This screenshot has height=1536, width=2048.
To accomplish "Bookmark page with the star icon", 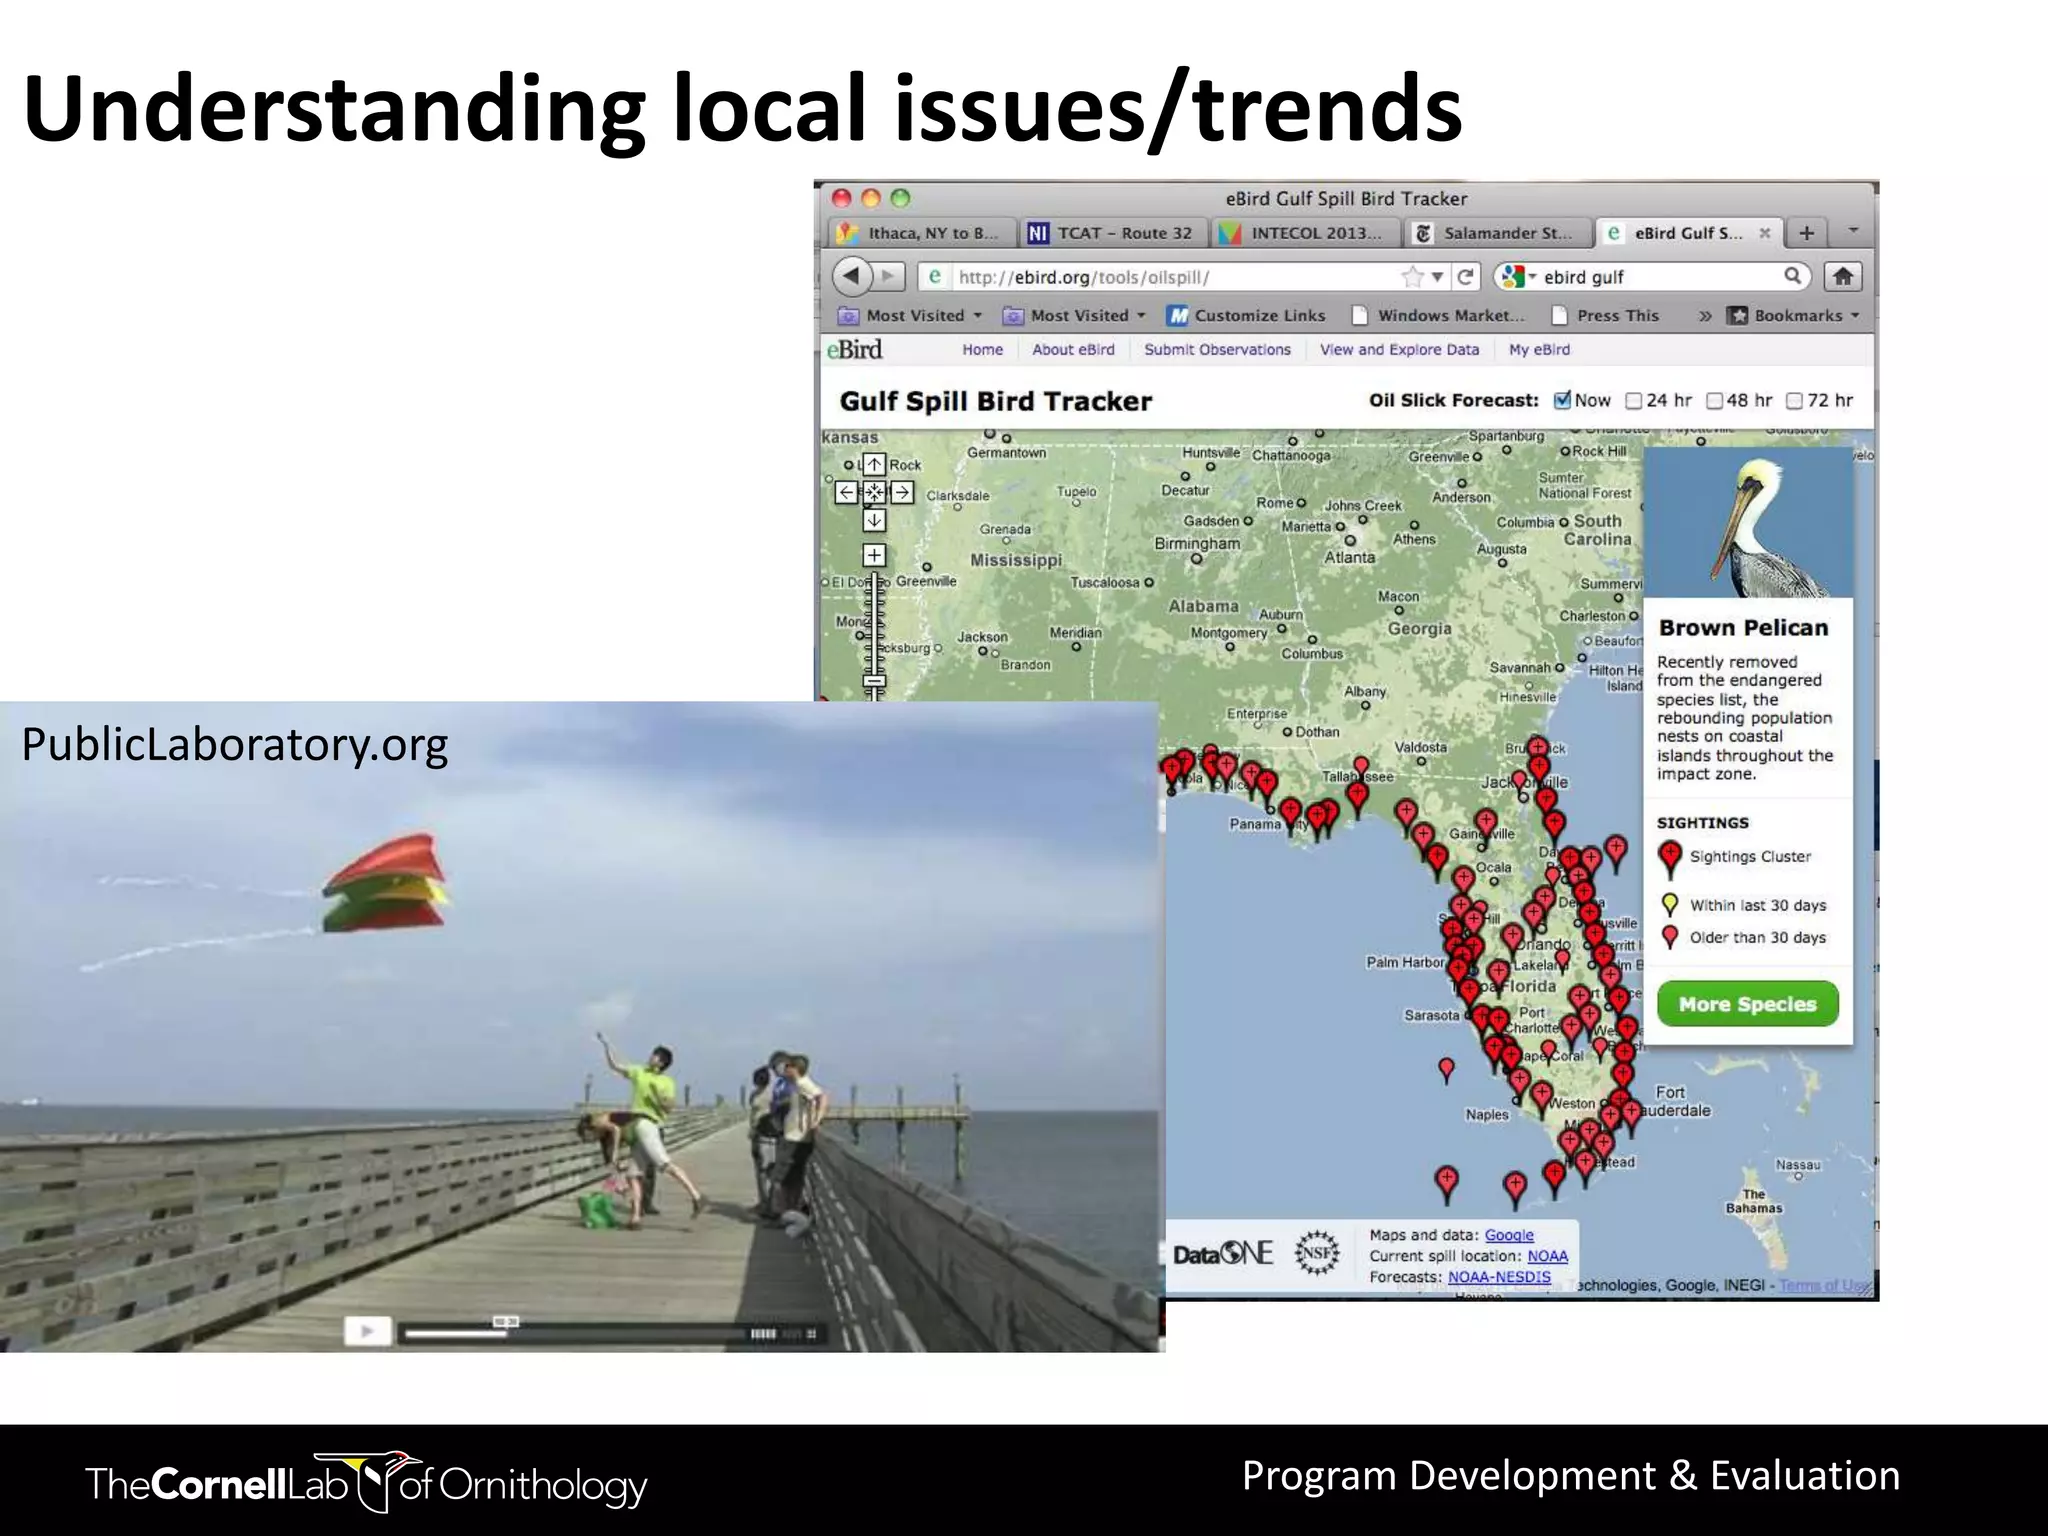I will pos(1412,277).
